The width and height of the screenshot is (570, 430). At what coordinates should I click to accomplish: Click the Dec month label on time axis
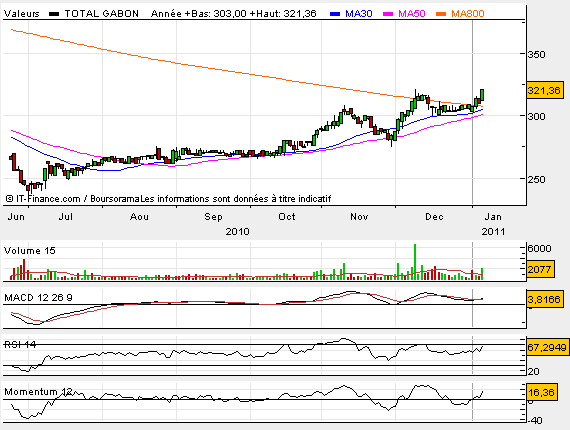click(x=434, y=217)
